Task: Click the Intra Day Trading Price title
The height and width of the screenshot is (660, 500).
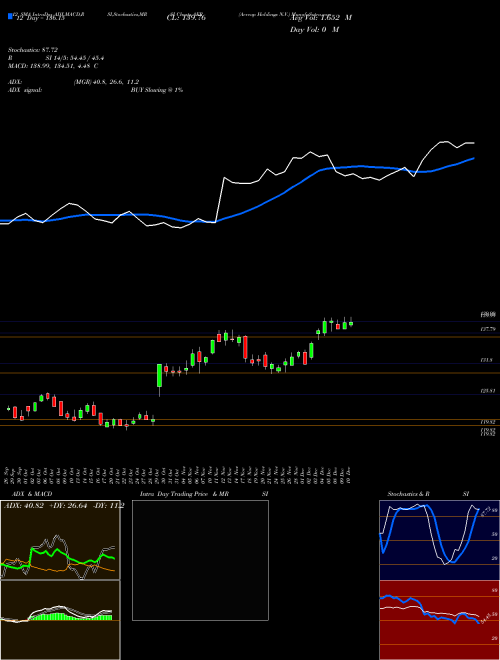Action: pyautogui.click(x=174, y=494)
